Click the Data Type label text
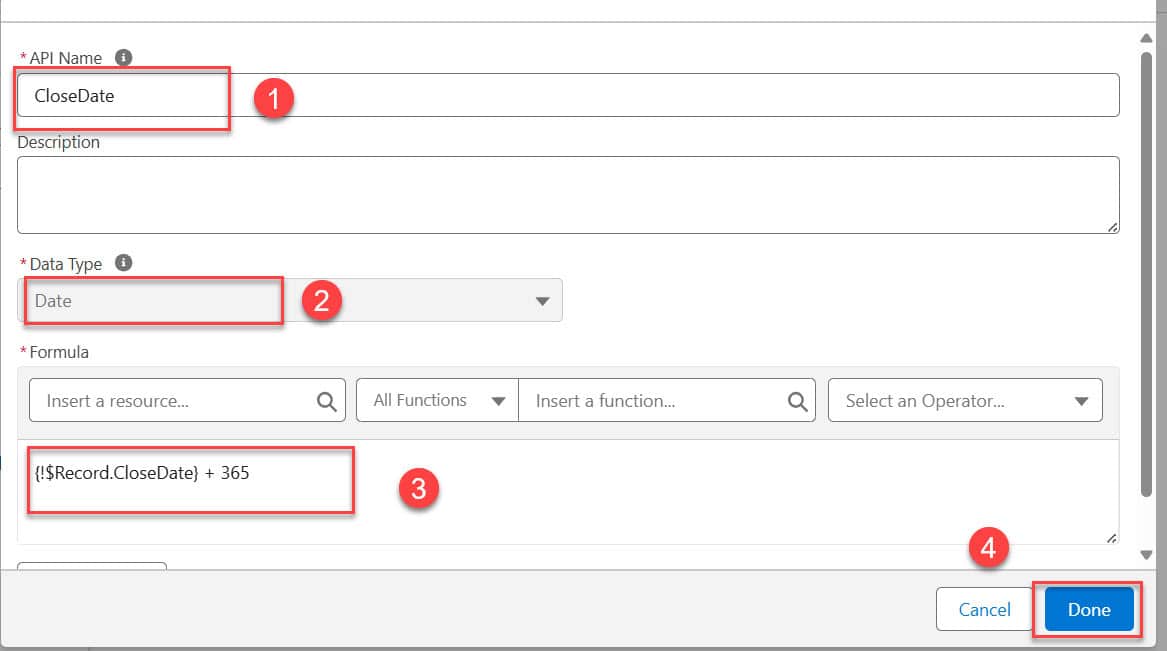This screenshot has width=1167, height=651. pos(65,264)
